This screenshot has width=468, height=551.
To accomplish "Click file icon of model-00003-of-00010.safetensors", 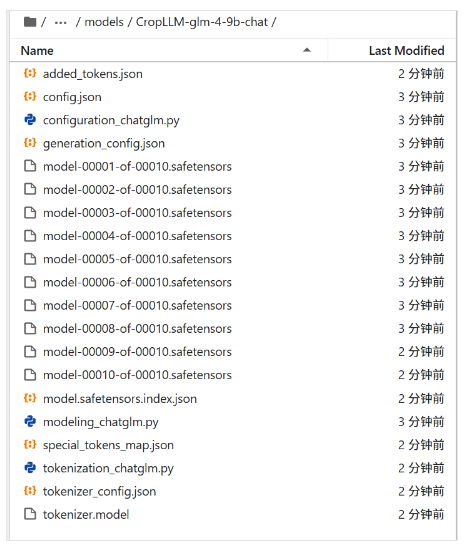I will point(30,212).
